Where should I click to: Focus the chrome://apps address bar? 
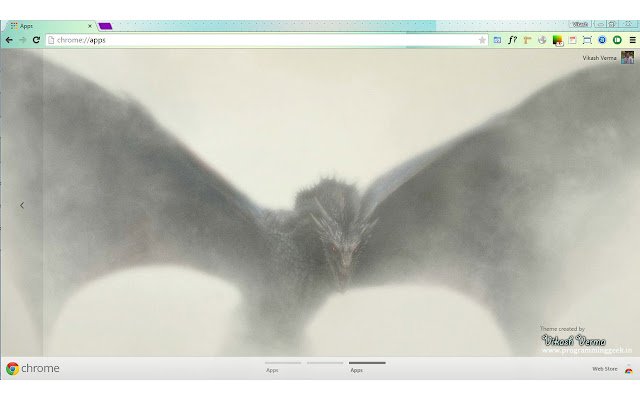tap(265, 40)
